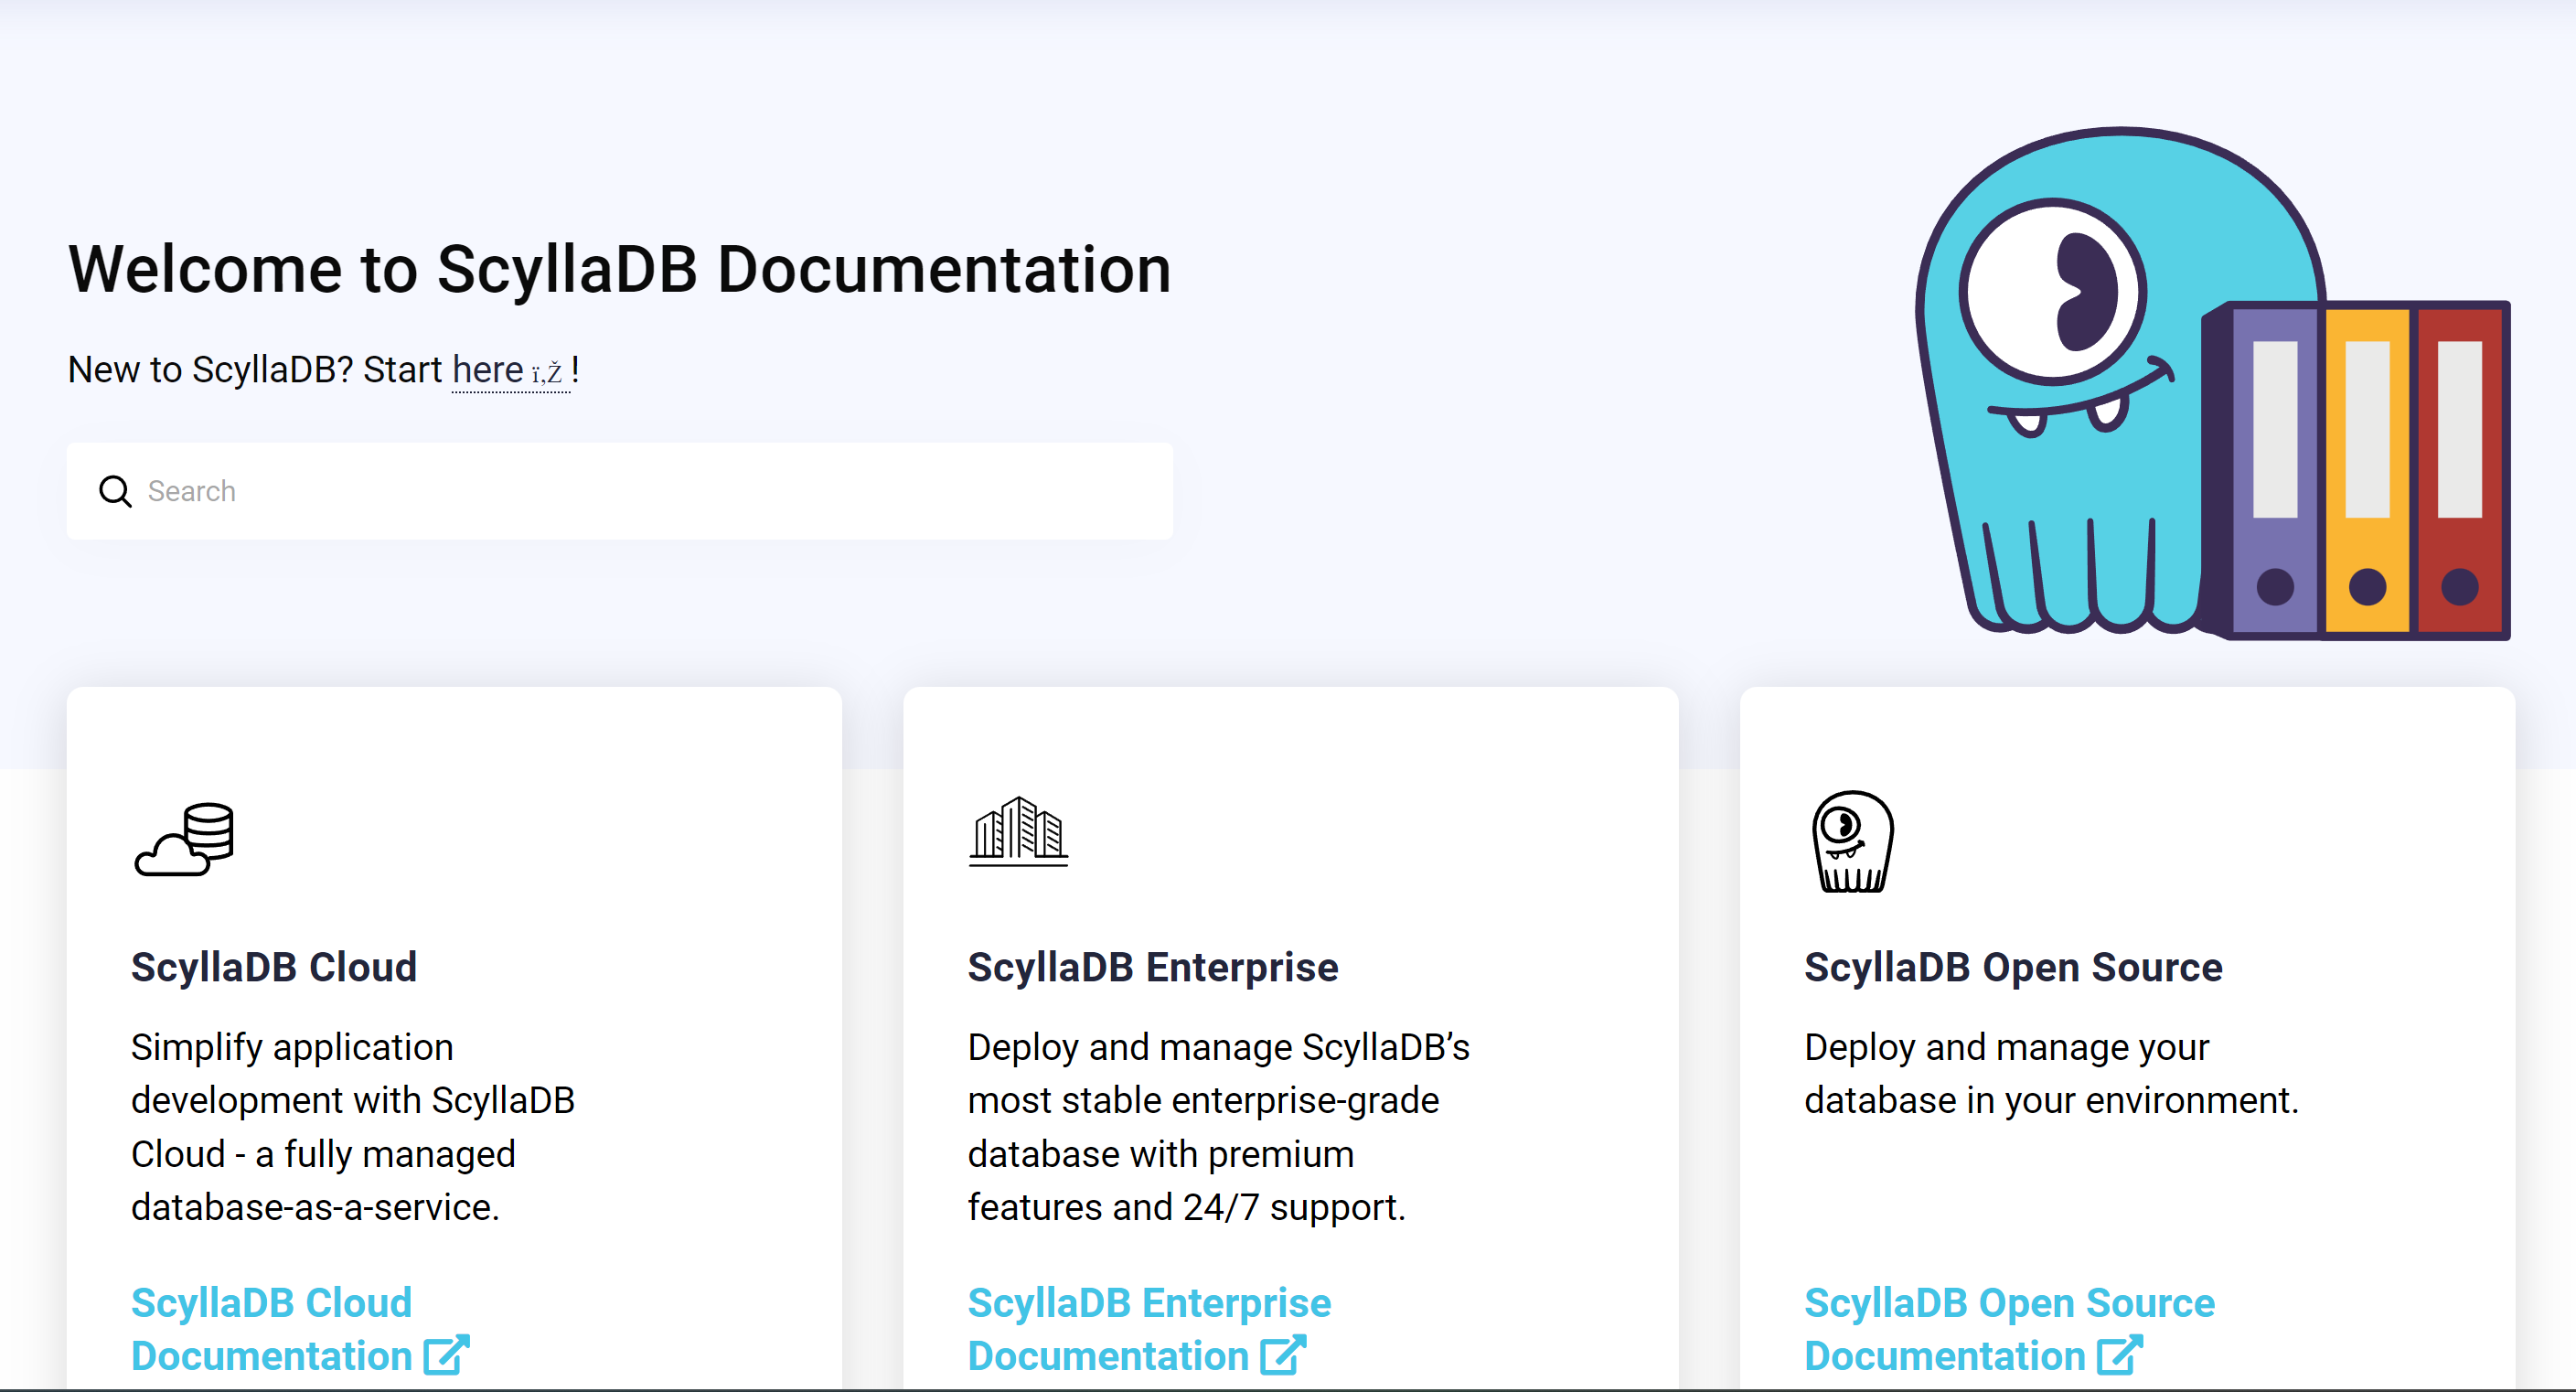The height and width of the screenshot is (1392, 2576).
Task: Click the 'Welcome to ScyllaDB Documentation' heading
Action: tap(620, 269)
